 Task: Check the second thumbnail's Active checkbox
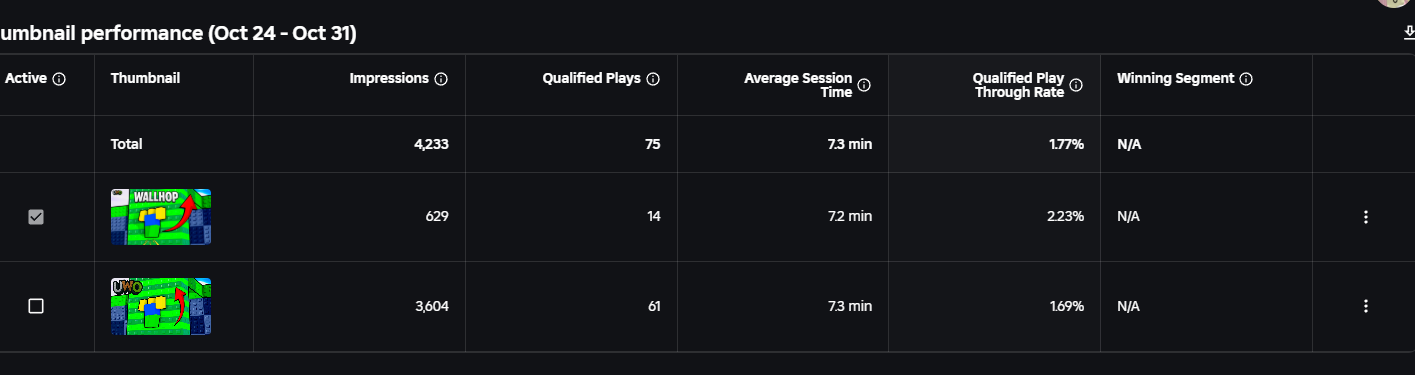[36, 306]
